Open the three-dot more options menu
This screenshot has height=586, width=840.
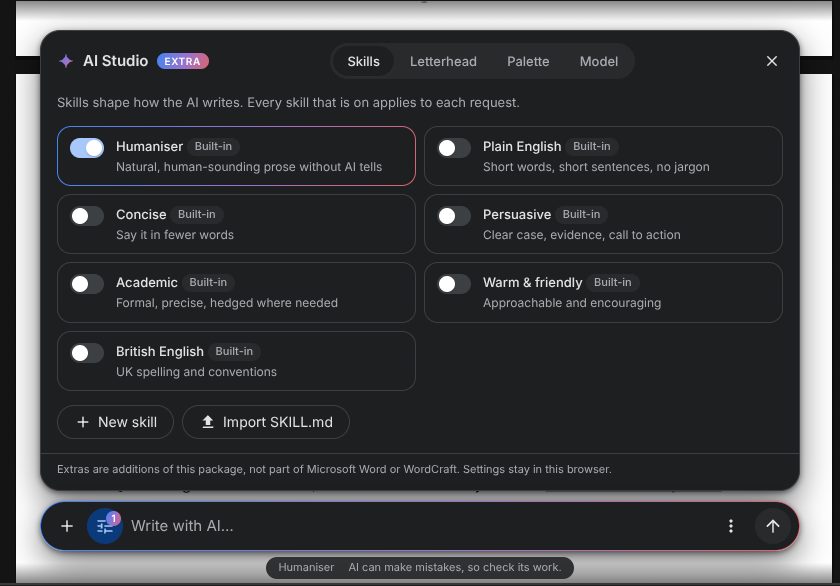tap(731, 526)
